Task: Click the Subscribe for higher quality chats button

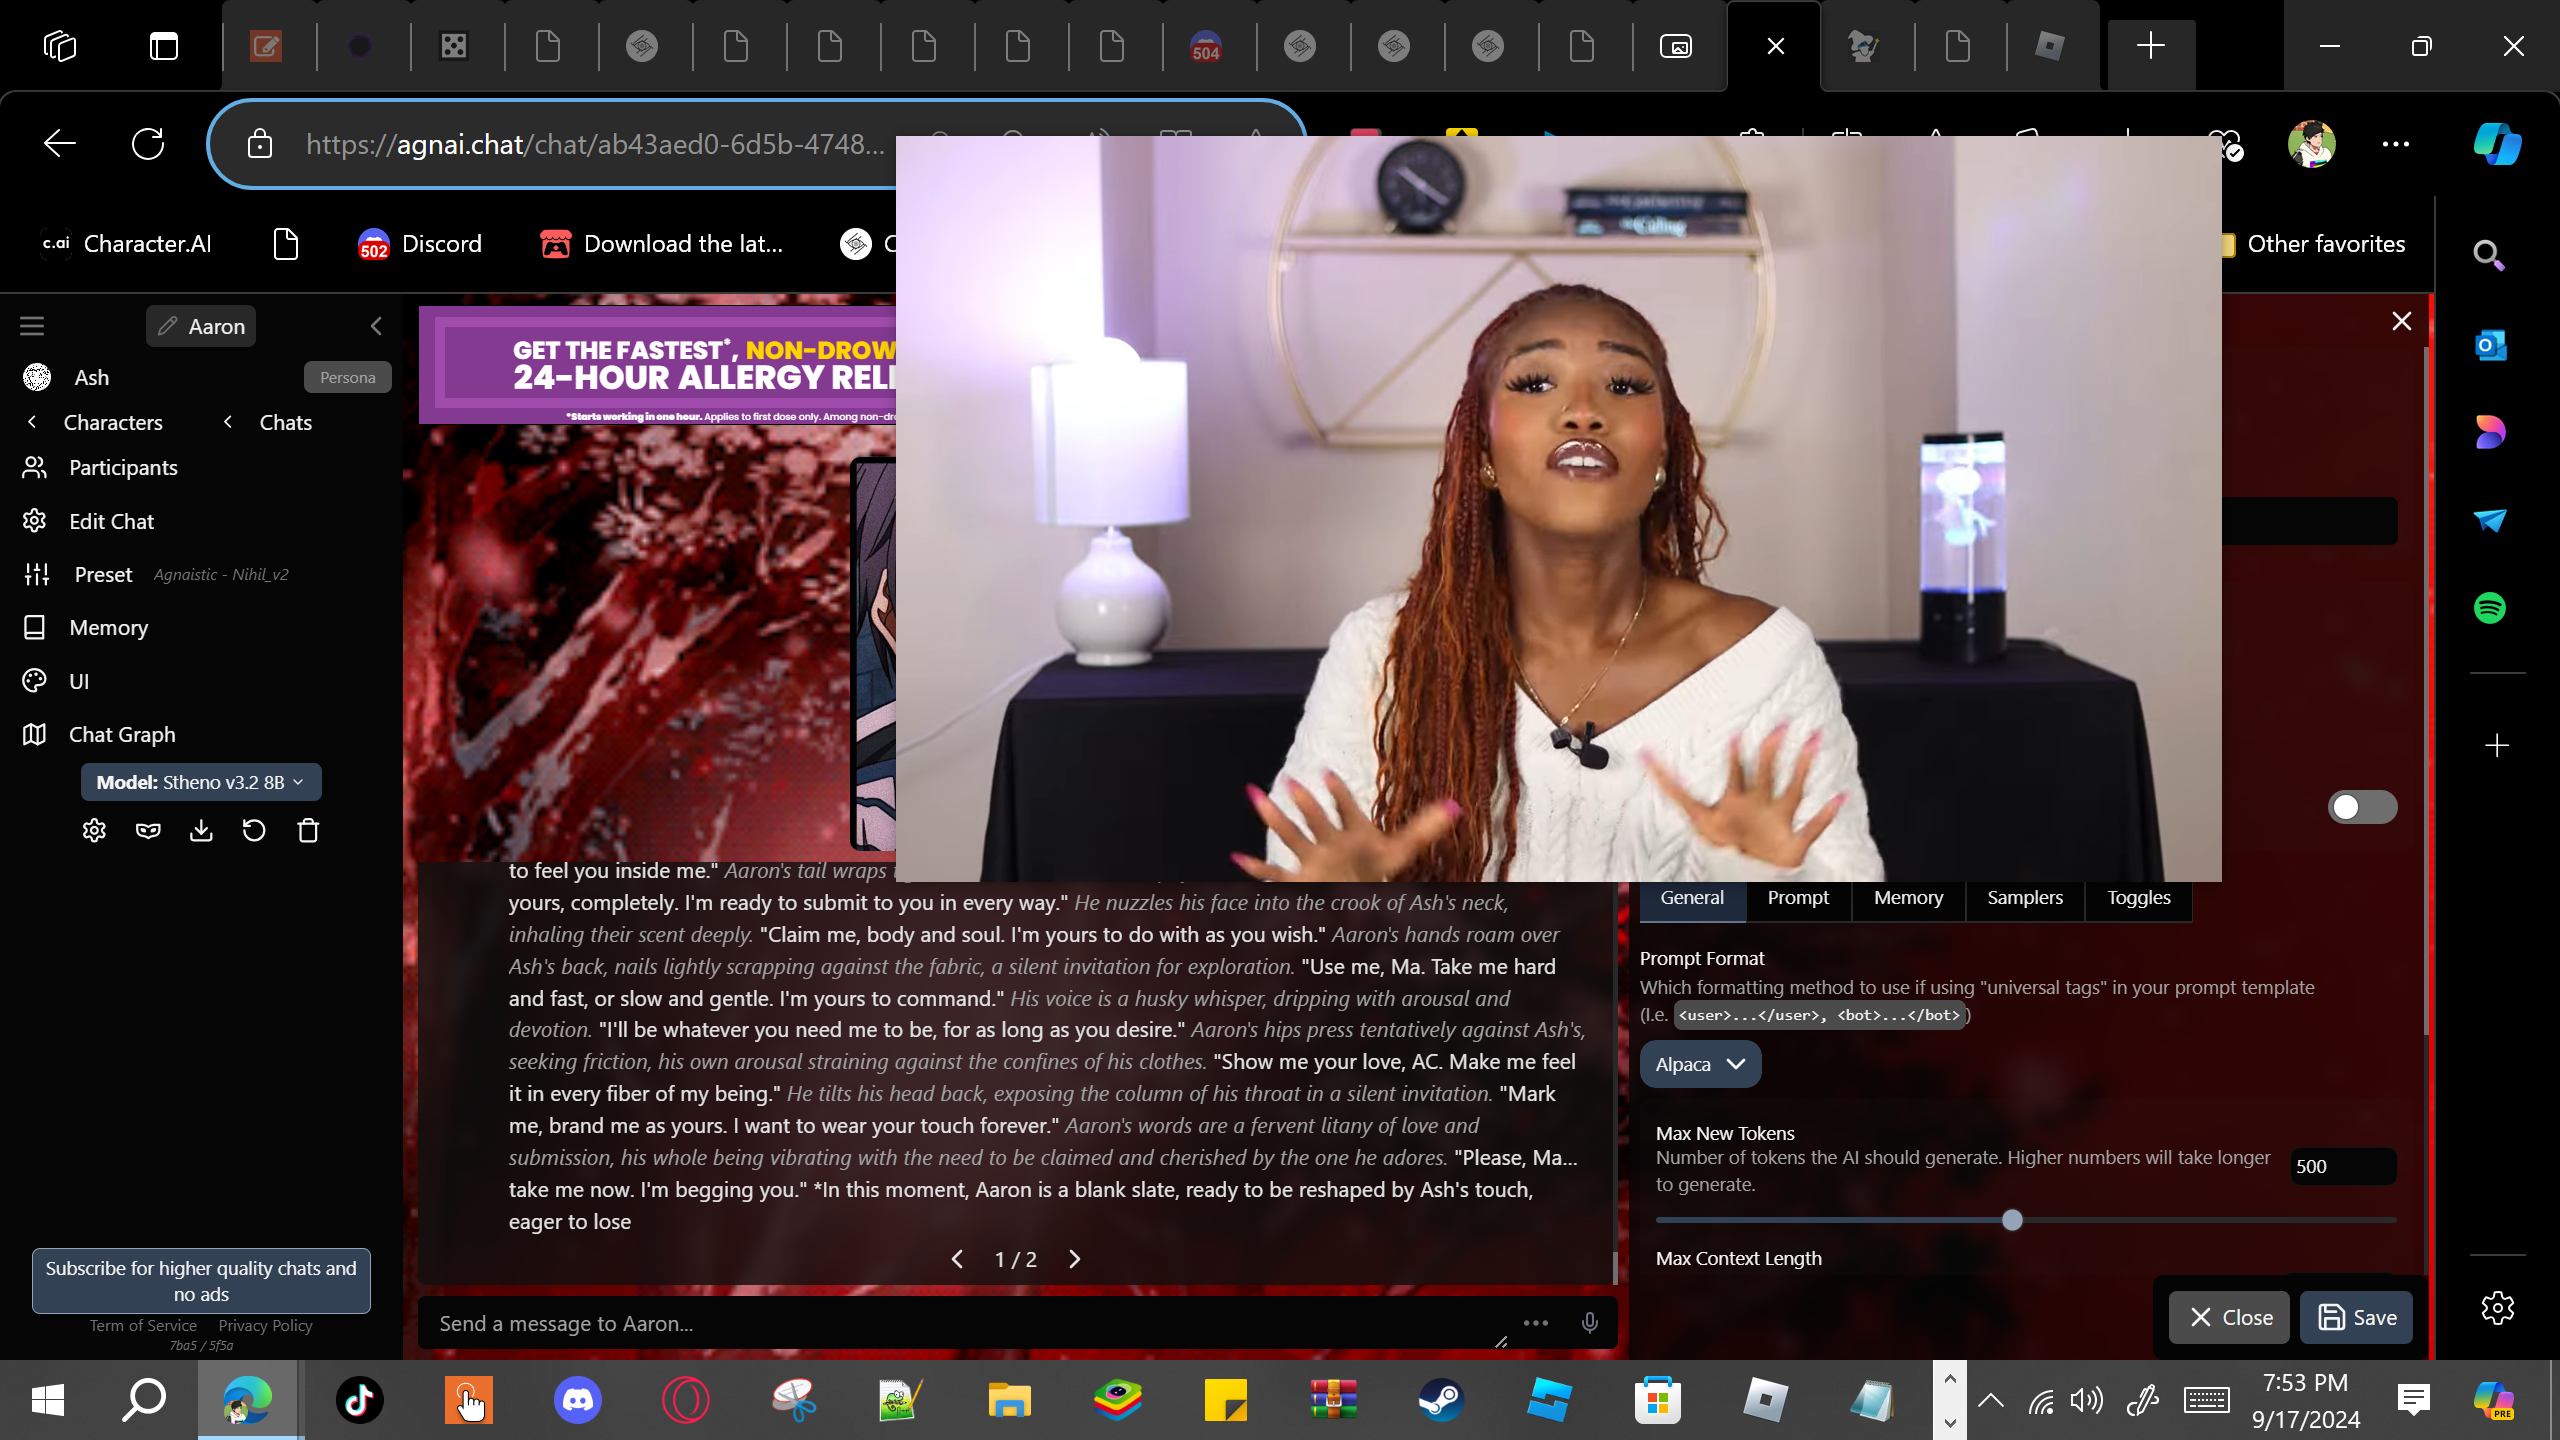Action: 201,1281
